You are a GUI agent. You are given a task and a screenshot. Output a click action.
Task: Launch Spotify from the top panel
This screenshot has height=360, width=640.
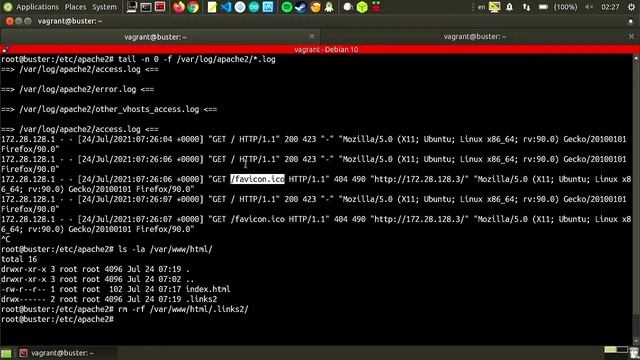click(287, 7)
